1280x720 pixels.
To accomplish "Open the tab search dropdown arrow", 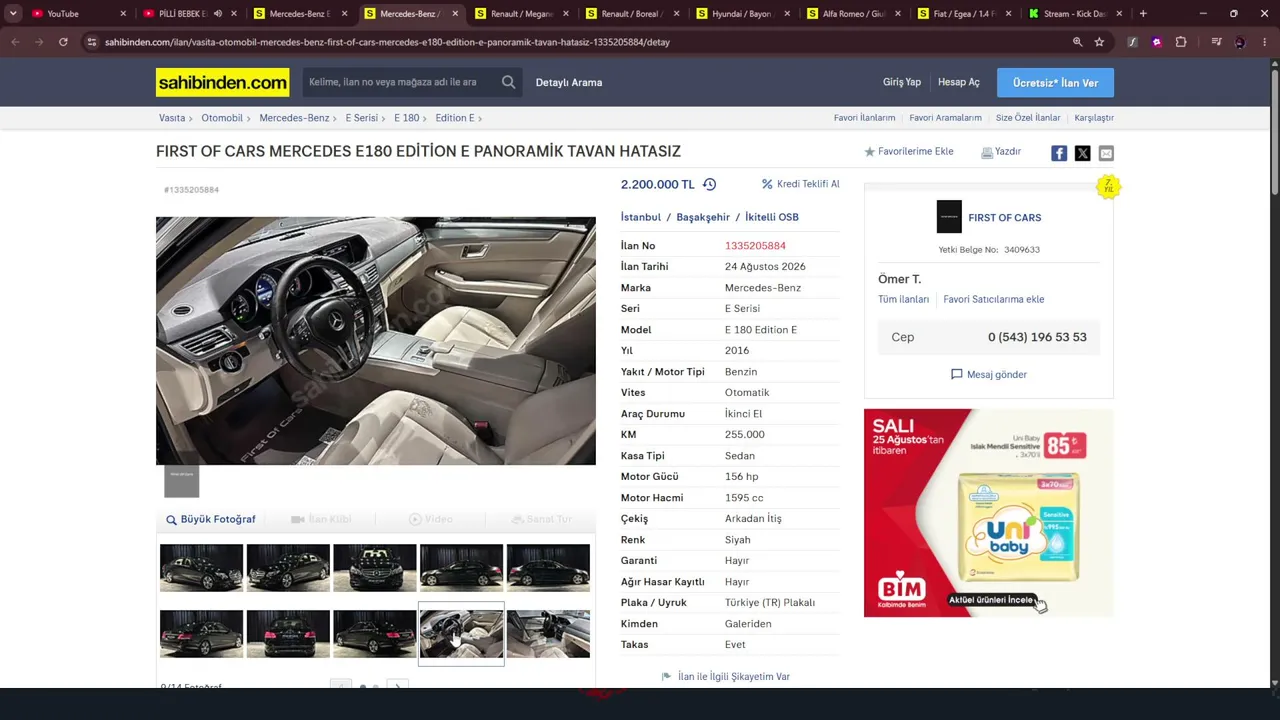I will tap(13, 14).
